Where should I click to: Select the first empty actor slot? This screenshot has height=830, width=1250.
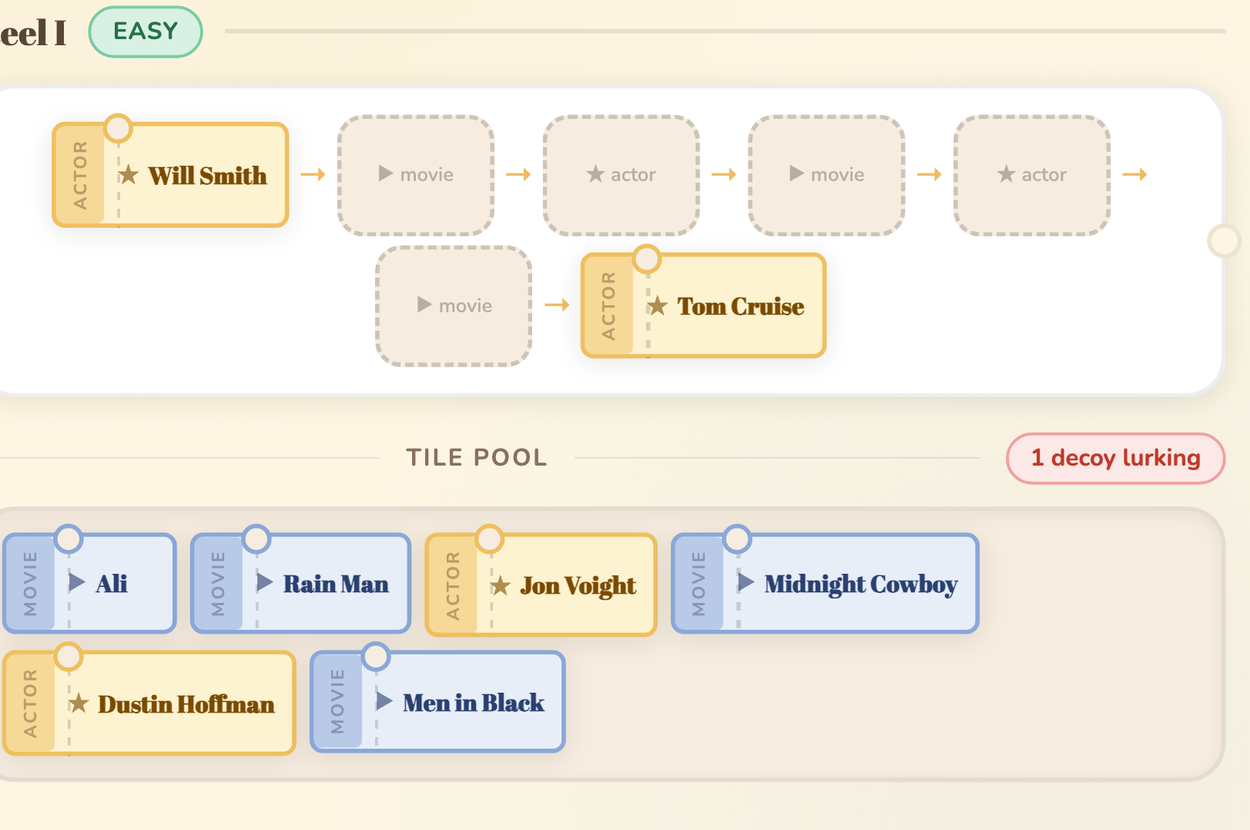[621, 175]
